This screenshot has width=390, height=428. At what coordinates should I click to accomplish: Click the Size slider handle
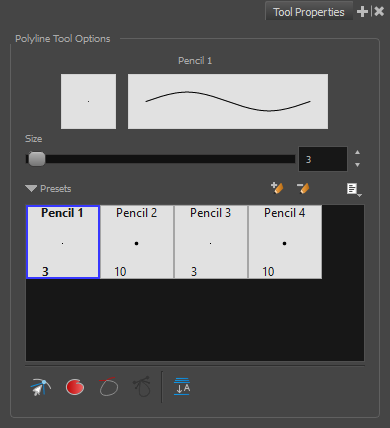37,159
